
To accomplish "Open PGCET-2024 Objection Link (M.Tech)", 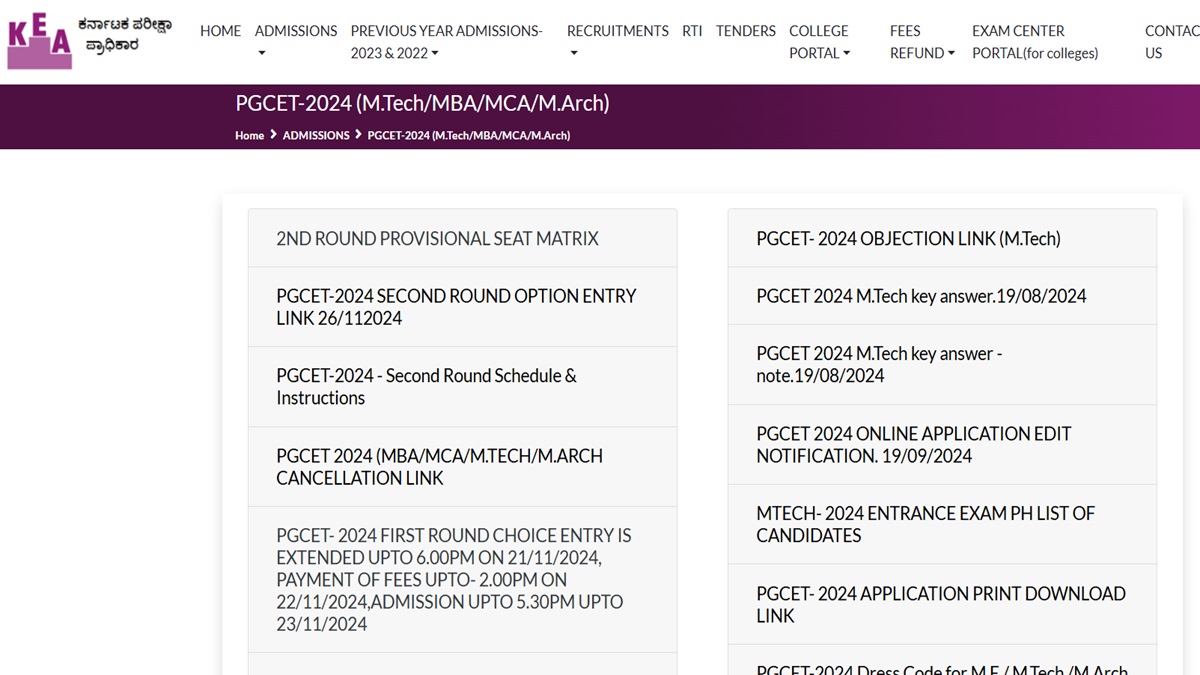I will 908,238.
